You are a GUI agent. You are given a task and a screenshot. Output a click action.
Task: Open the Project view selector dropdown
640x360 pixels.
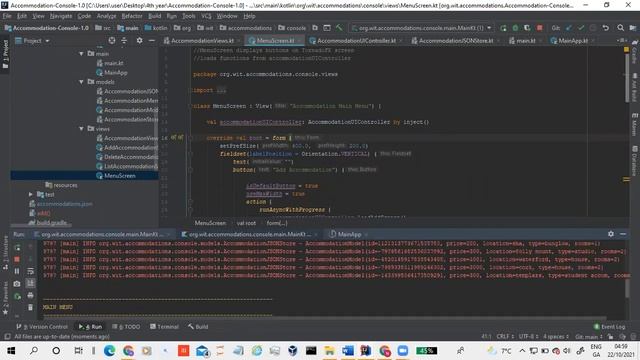click(x=32, y=40)
